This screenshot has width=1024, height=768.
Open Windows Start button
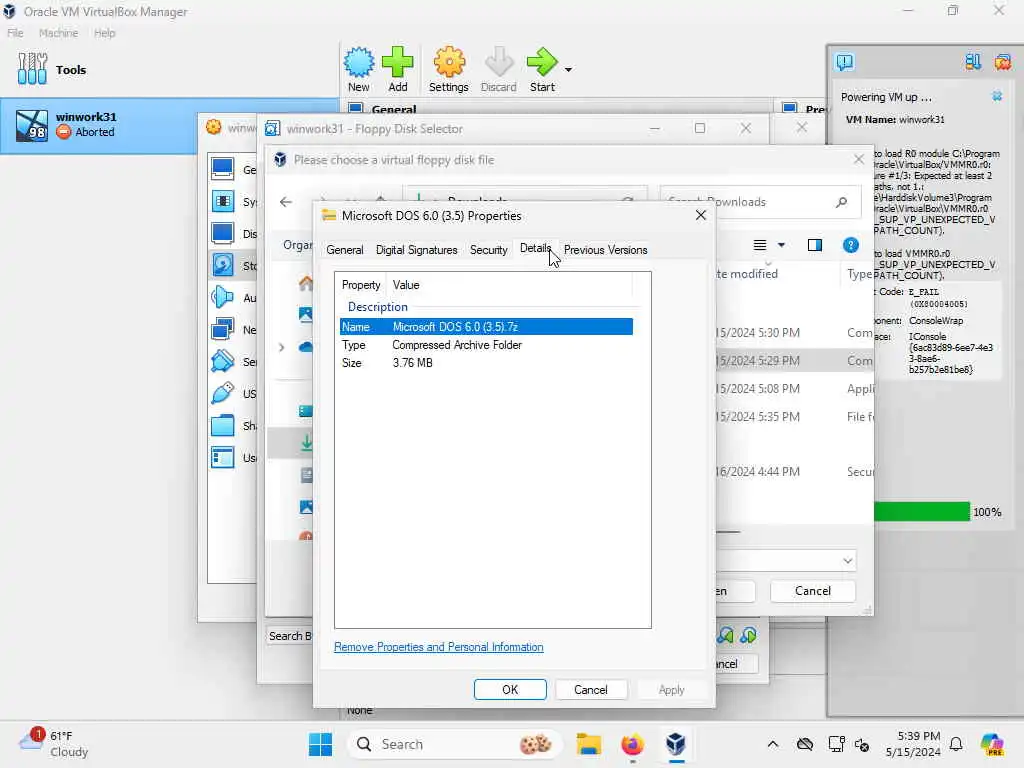(320, 744)
